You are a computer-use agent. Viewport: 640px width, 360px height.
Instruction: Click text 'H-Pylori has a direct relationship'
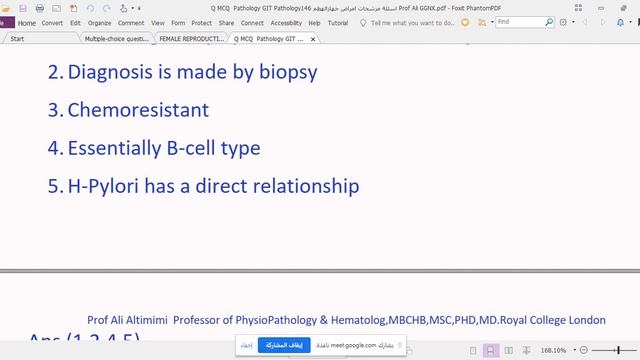213,186
